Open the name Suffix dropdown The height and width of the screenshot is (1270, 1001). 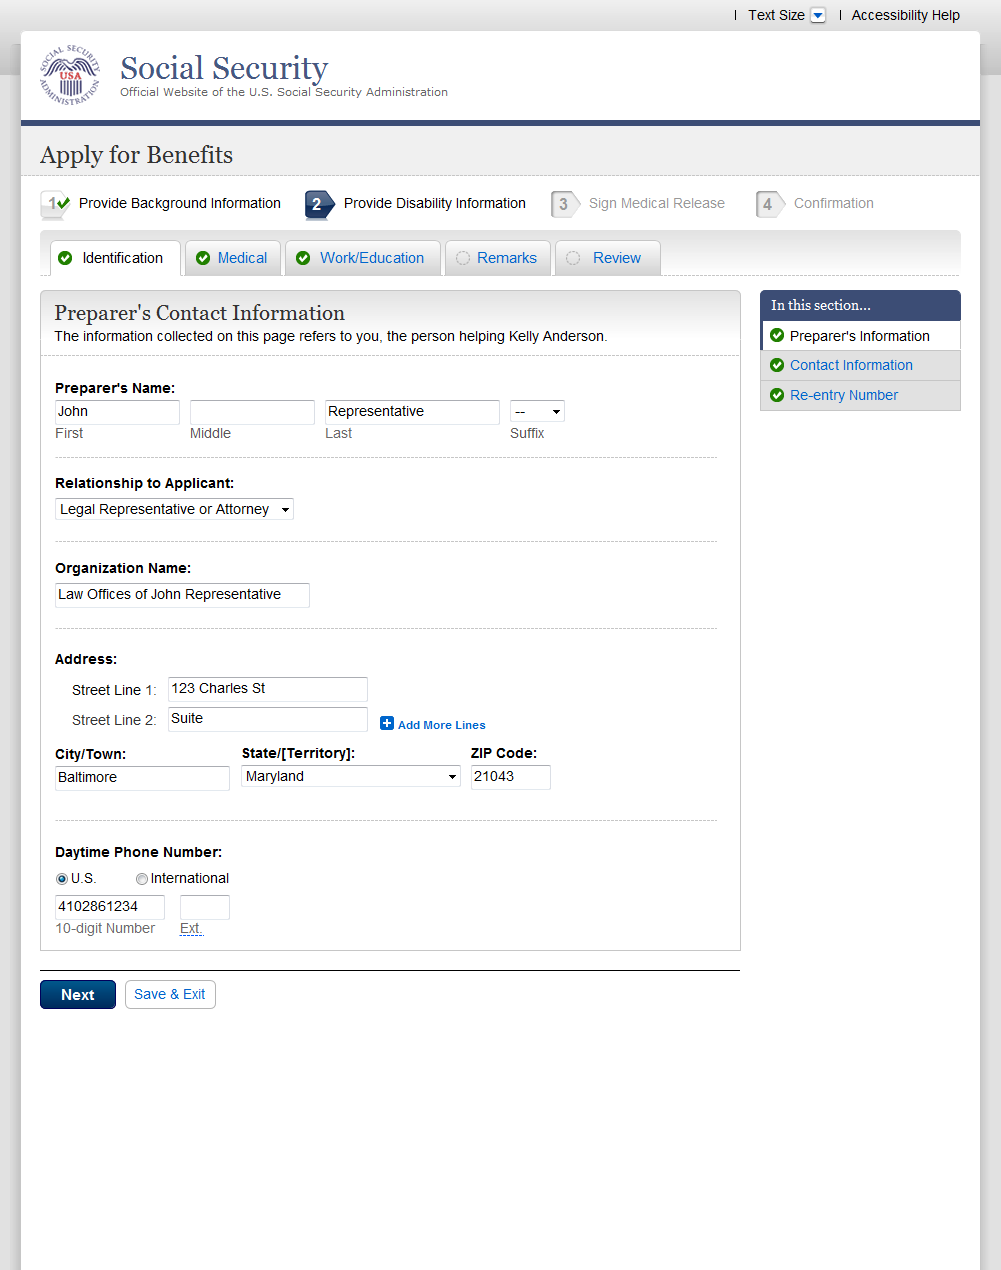(537, 412)
